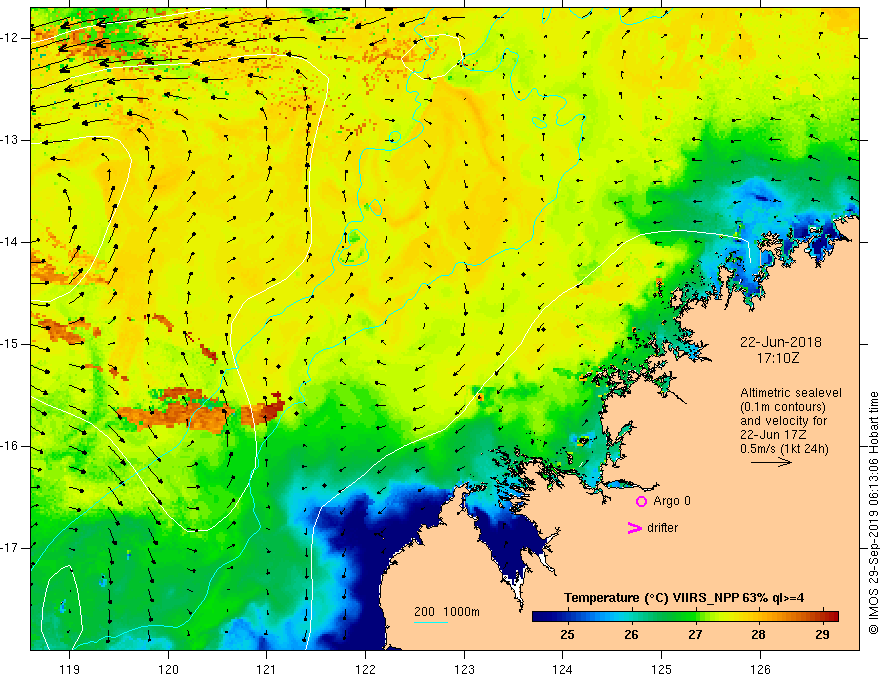This screenshot has height=680, width=880.
Task: Click the 29 tick on temperature scale
Action: coord(823,635)
